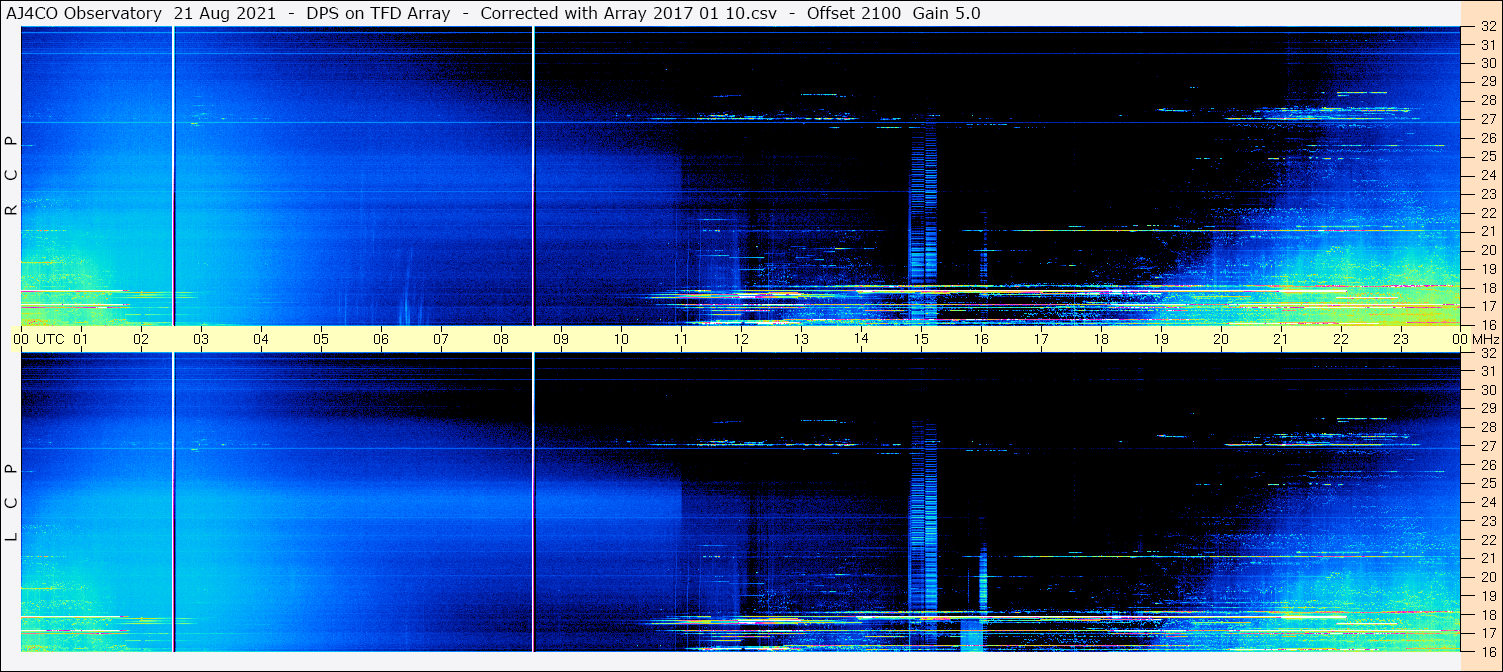Click the 31 MHz tick on LCP scale
The height and width of the screenshot is (672, 1503).
pyautogui.click(x=1487, y=371)
